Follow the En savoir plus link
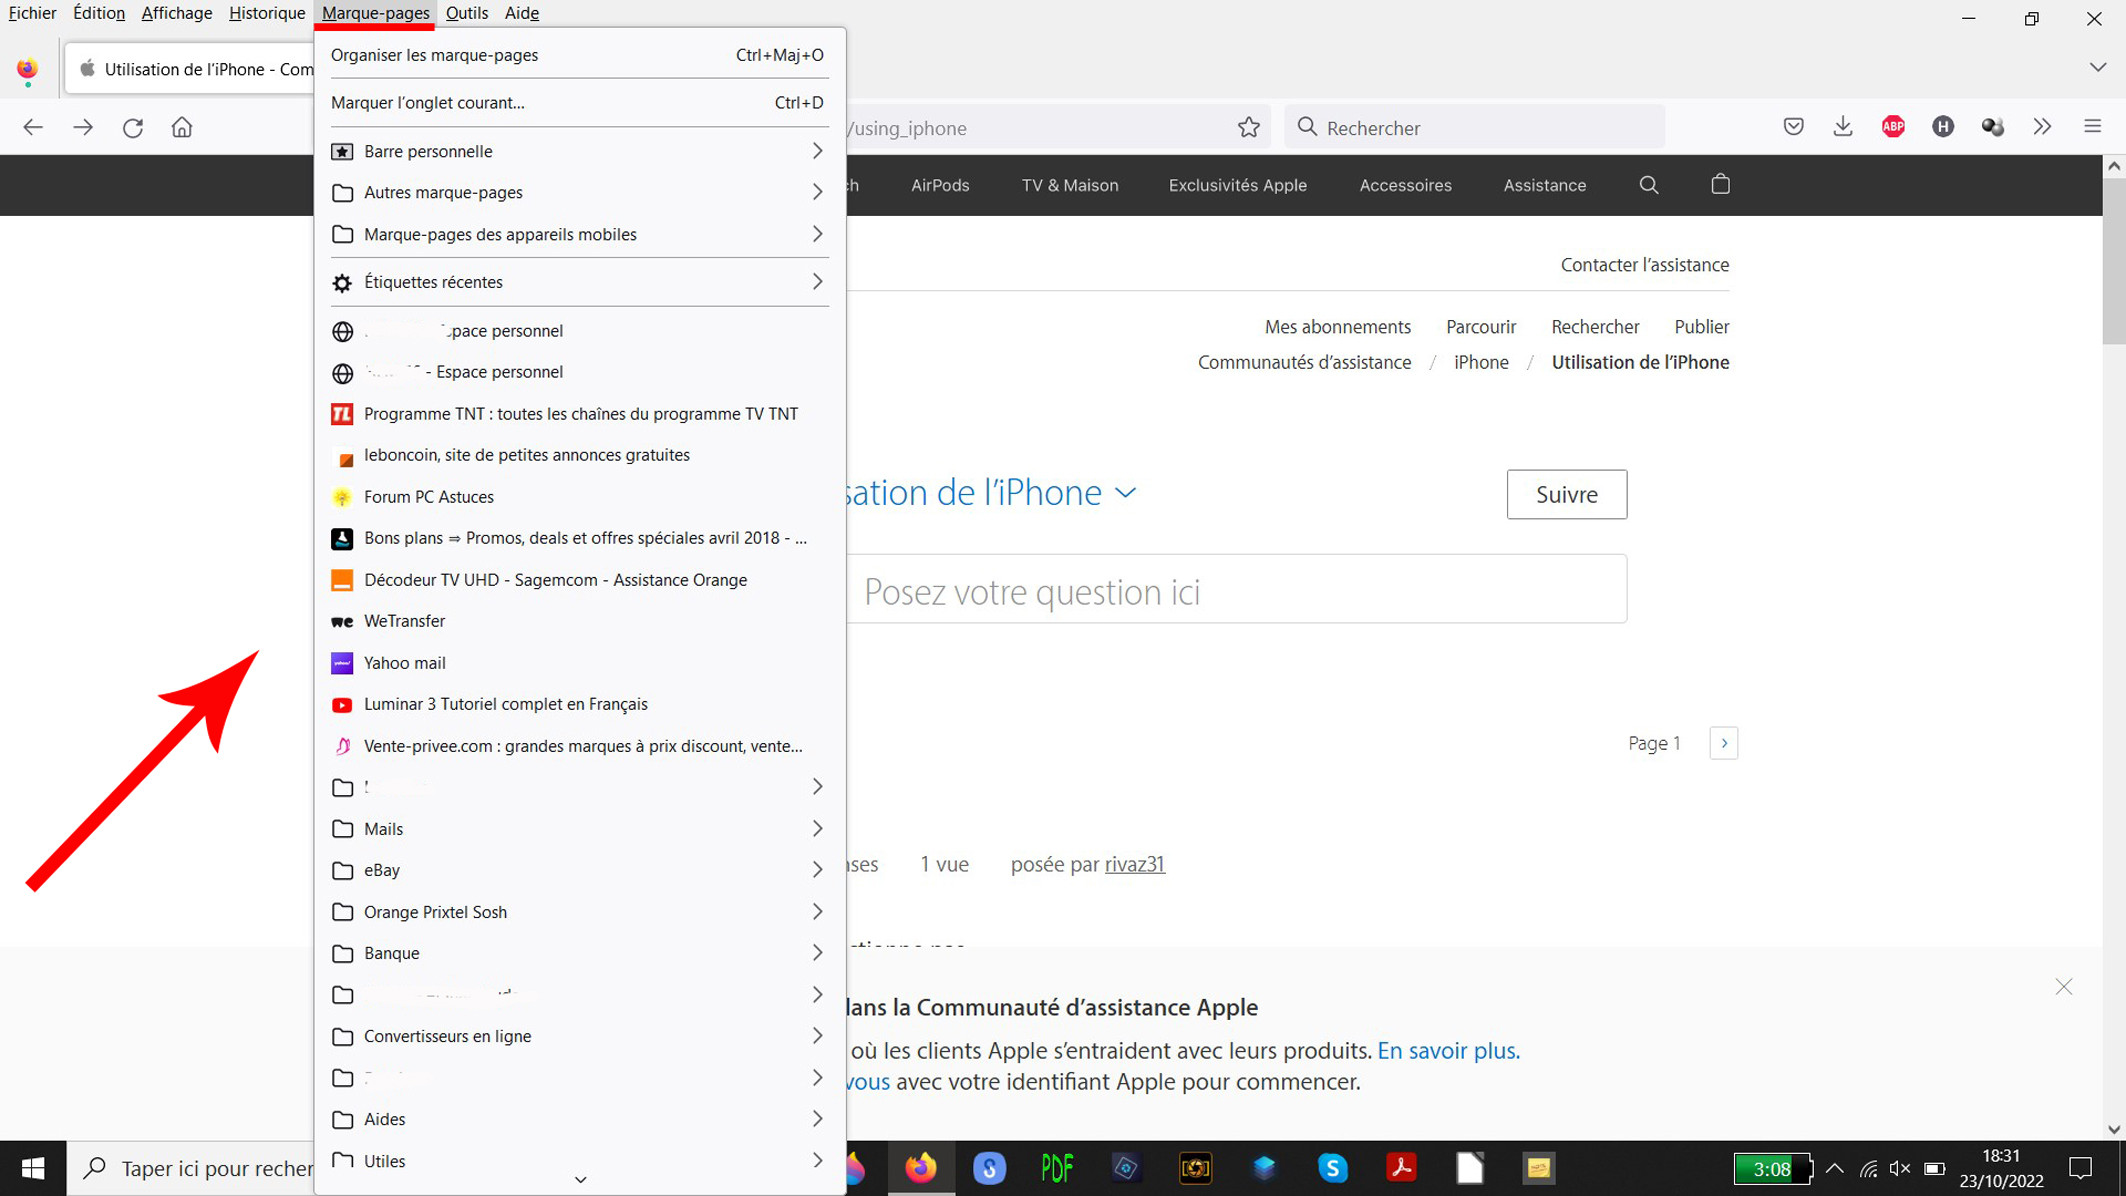 (x=1448, y=1051)
